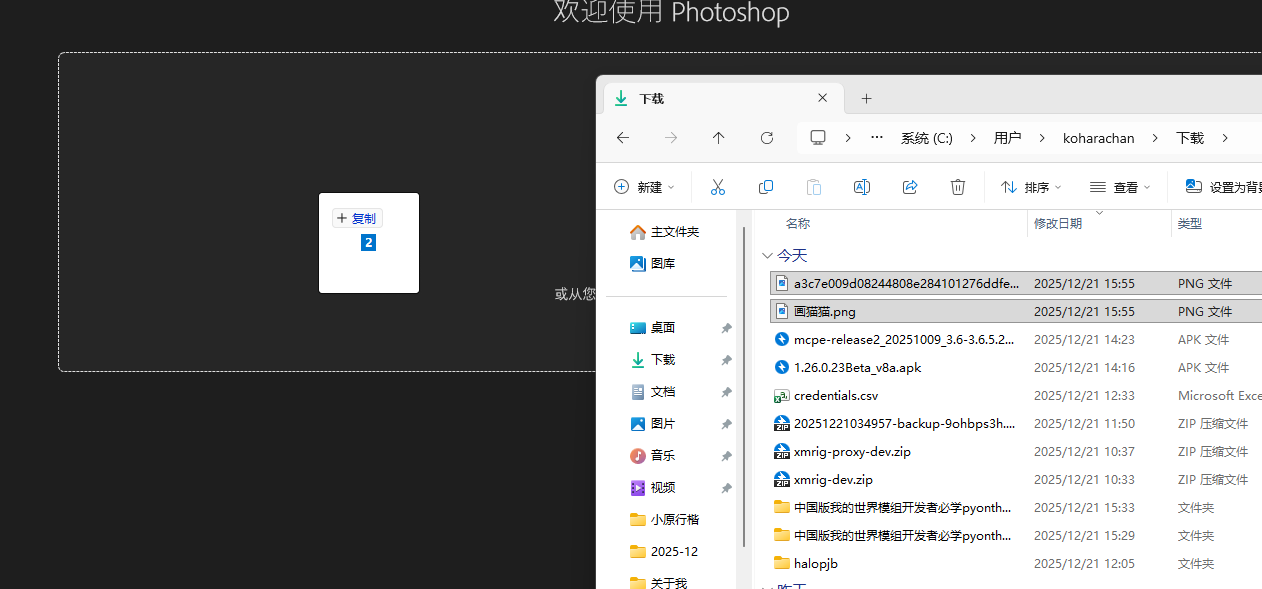The width and height of the screenshot is (1262, 589).
Task: Expand the chevron after the PC icon
Action: click(847, 138)
